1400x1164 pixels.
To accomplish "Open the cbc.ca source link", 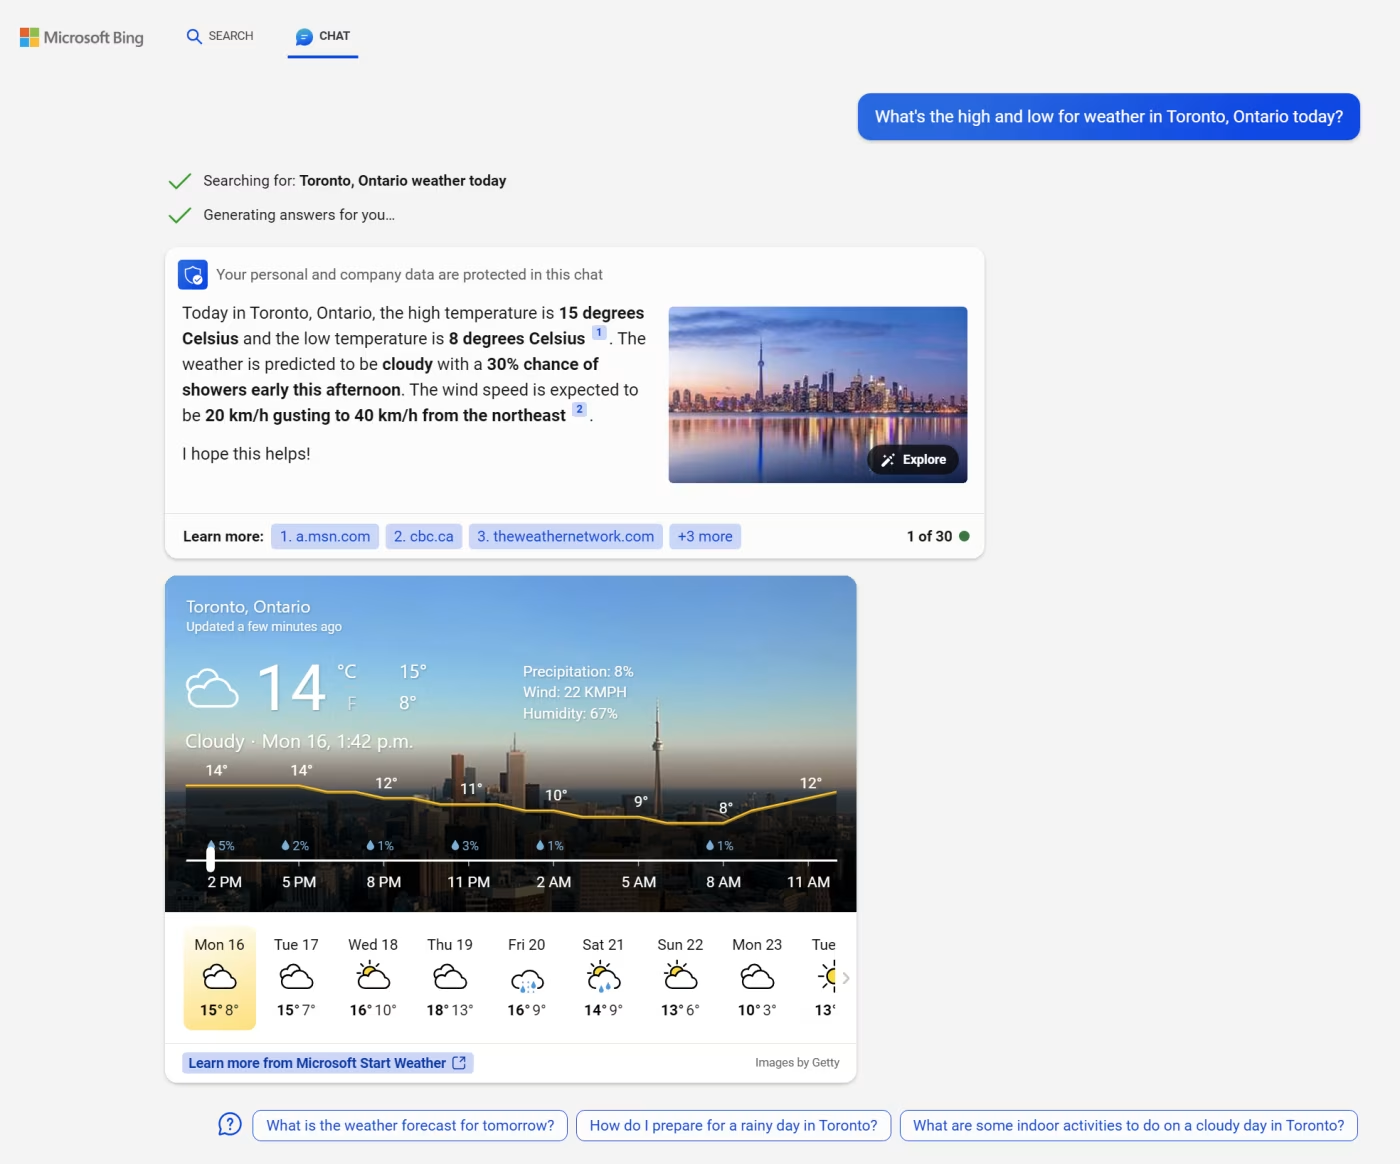I will point(424,536).
